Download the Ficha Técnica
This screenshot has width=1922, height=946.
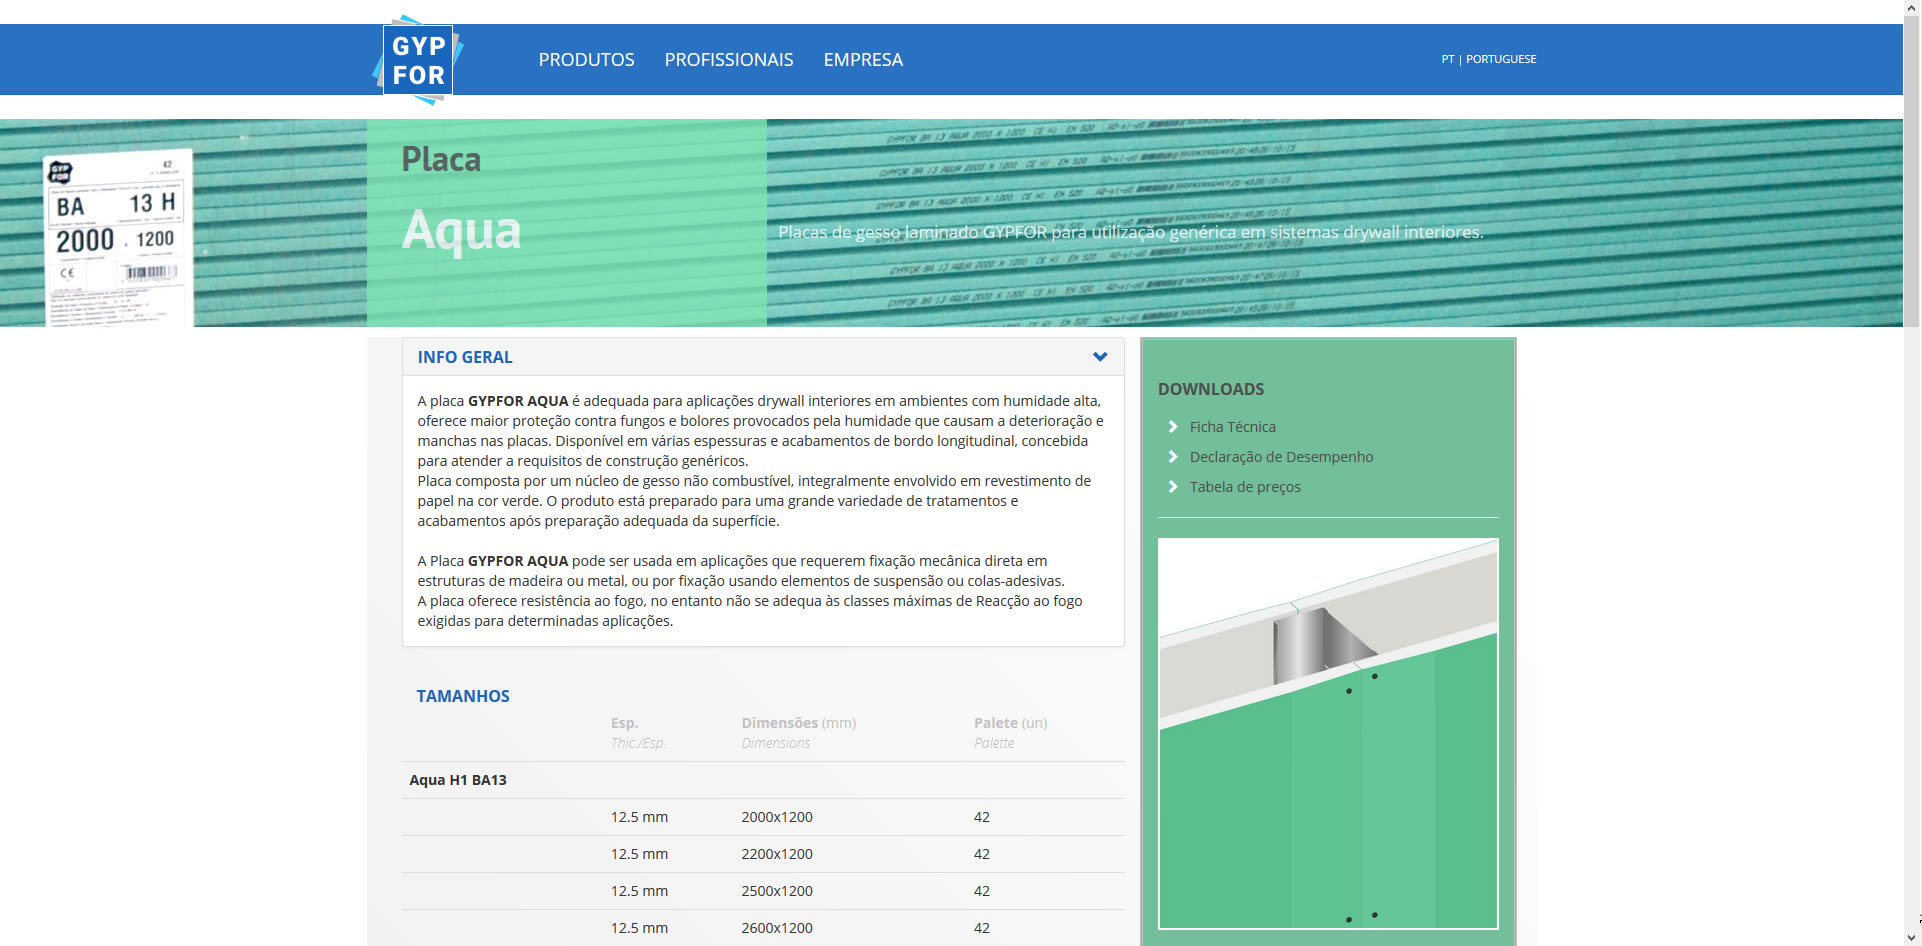click(x=1232, y=427)
